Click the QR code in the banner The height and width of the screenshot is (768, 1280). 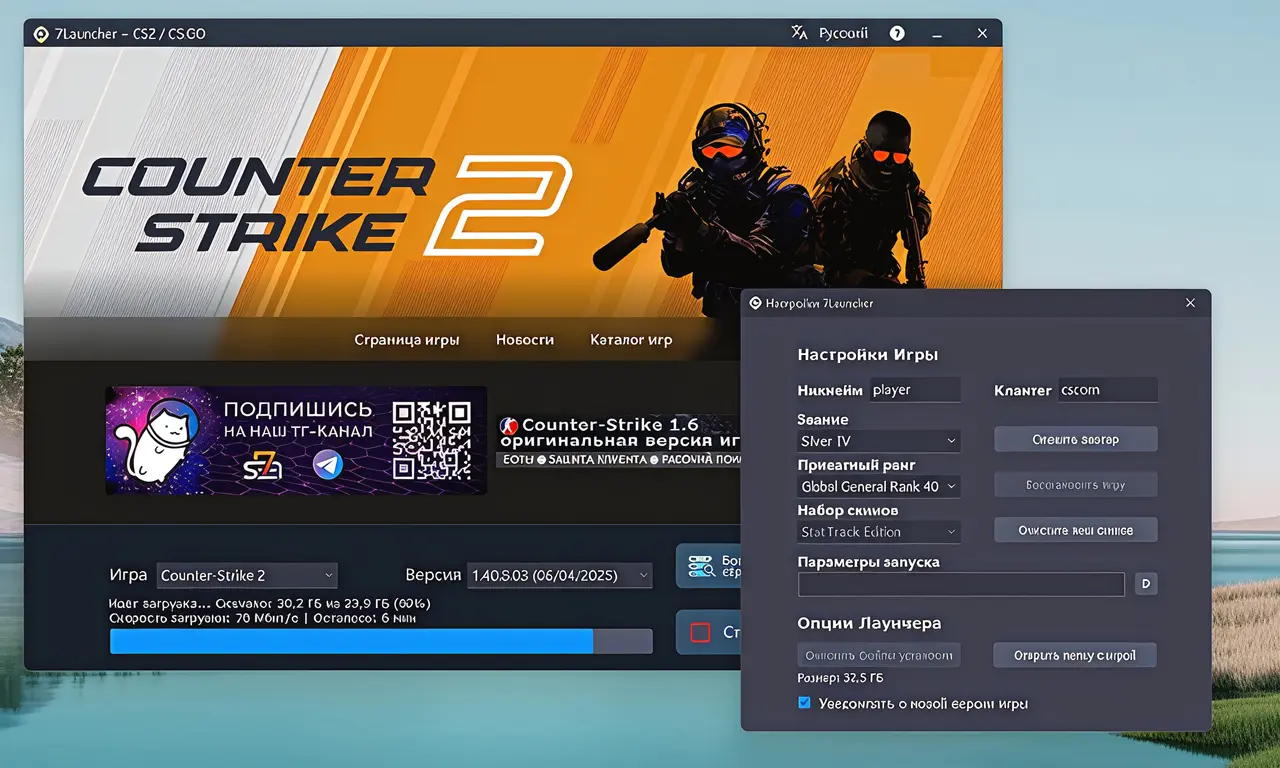[431, 440]
